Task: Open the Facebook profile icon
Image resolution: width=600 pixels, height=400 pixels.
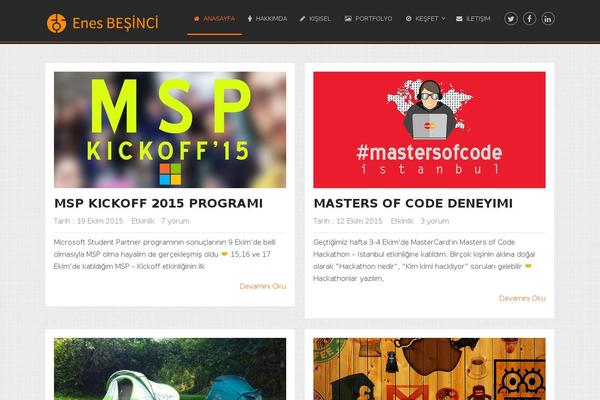Action: coord(529,18)
